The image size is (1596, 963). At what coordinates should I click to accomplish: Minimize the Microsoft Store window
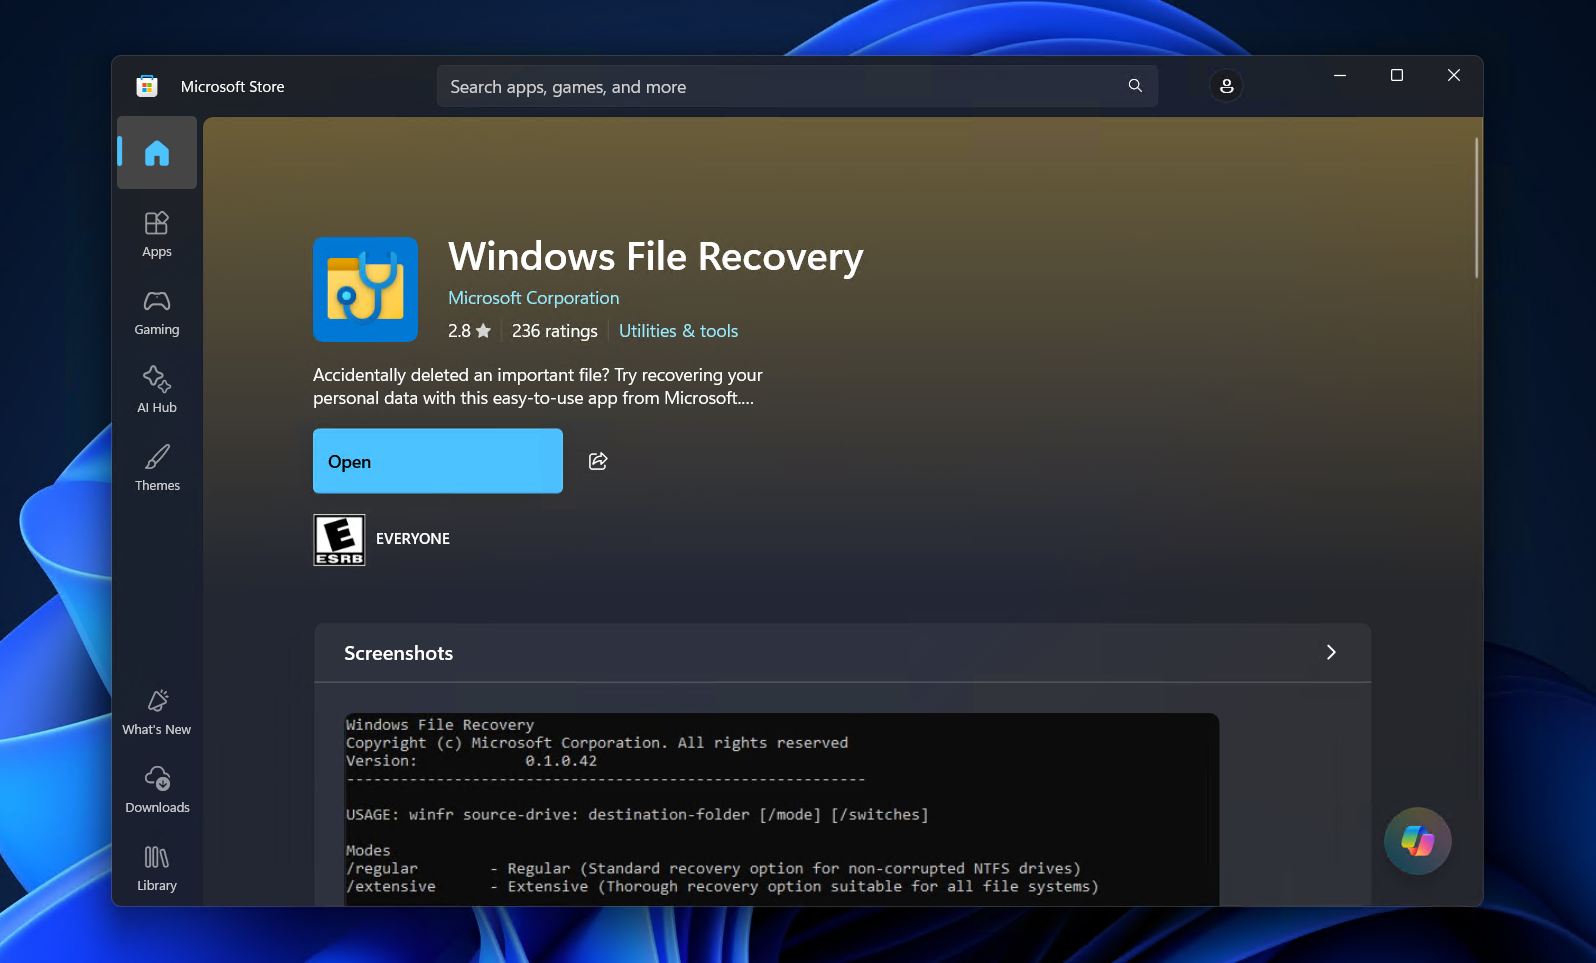1340,75
